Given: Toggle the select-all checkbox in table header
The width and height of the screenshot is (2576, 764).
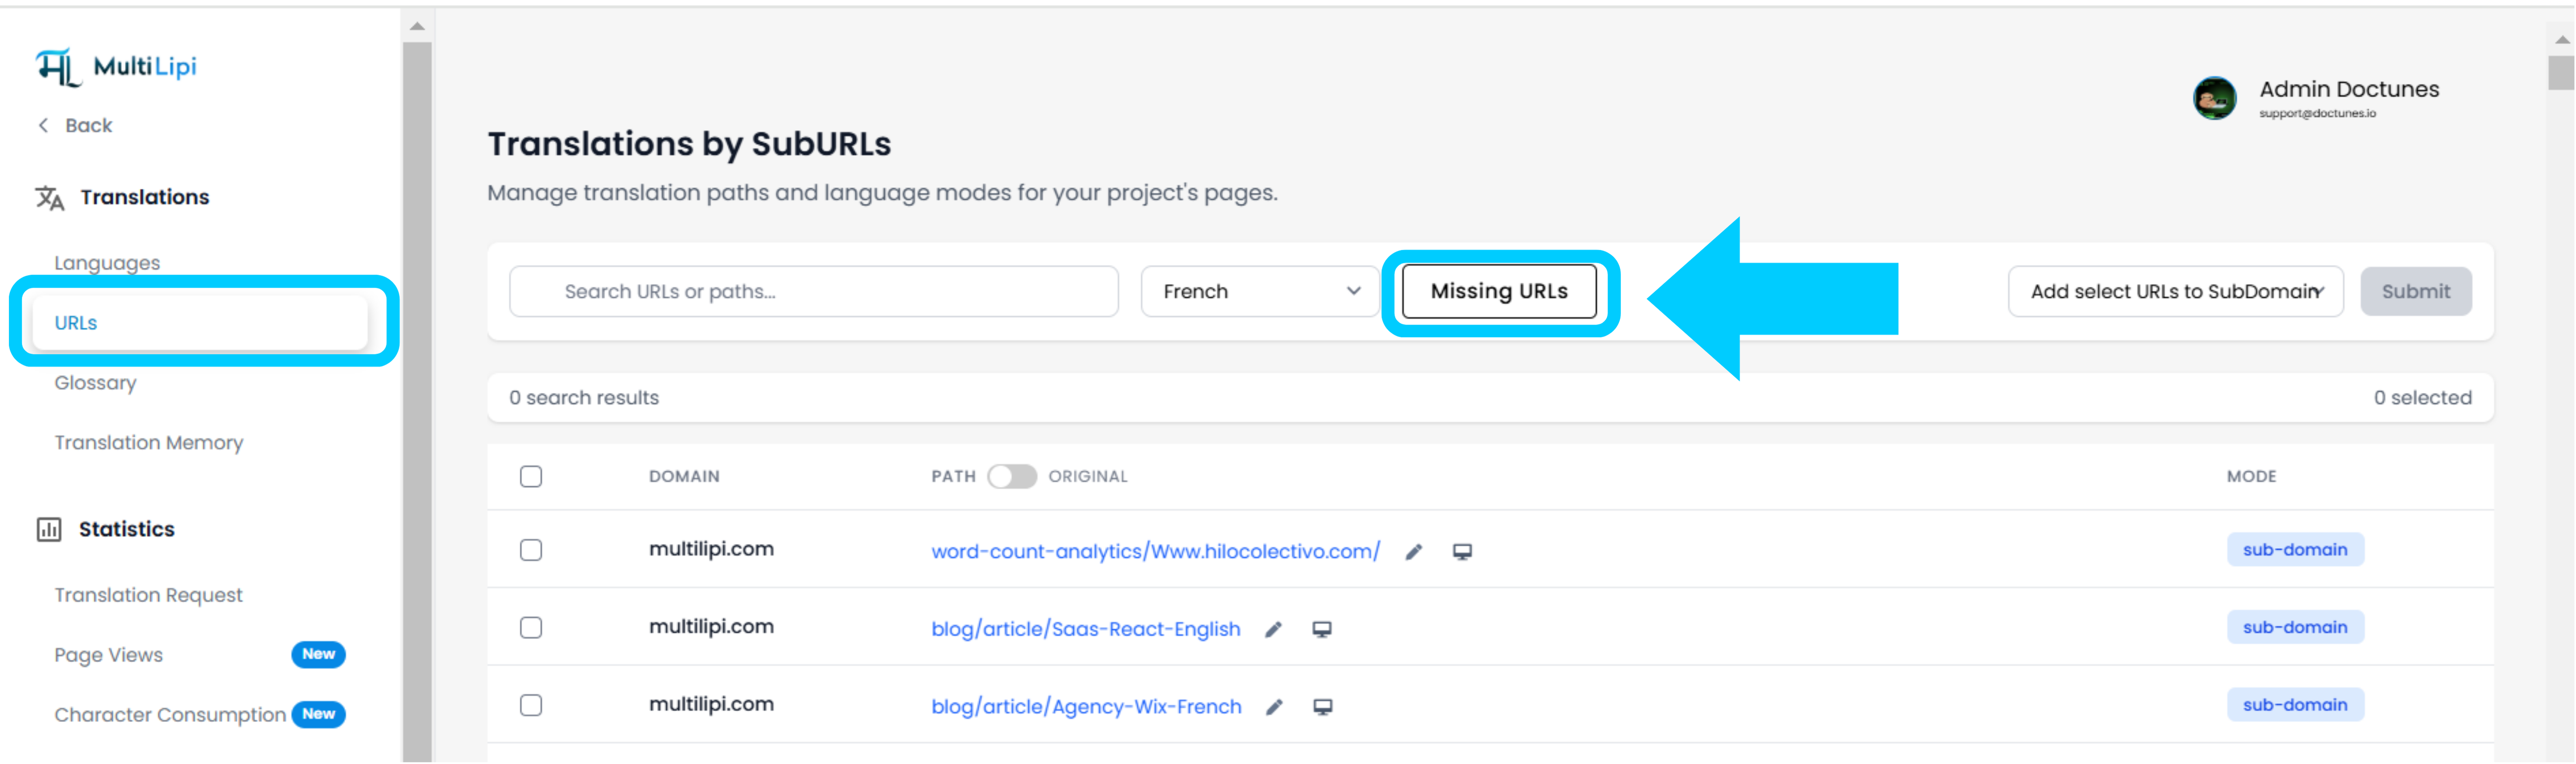Looking at the screenshot, I should coord(531,477).
